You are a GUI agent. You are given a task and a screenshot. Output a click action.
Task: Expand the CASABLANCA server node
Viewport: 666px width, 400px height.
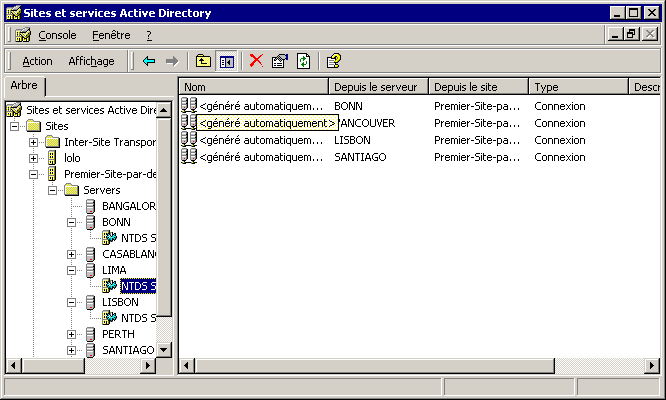point(72,254)
